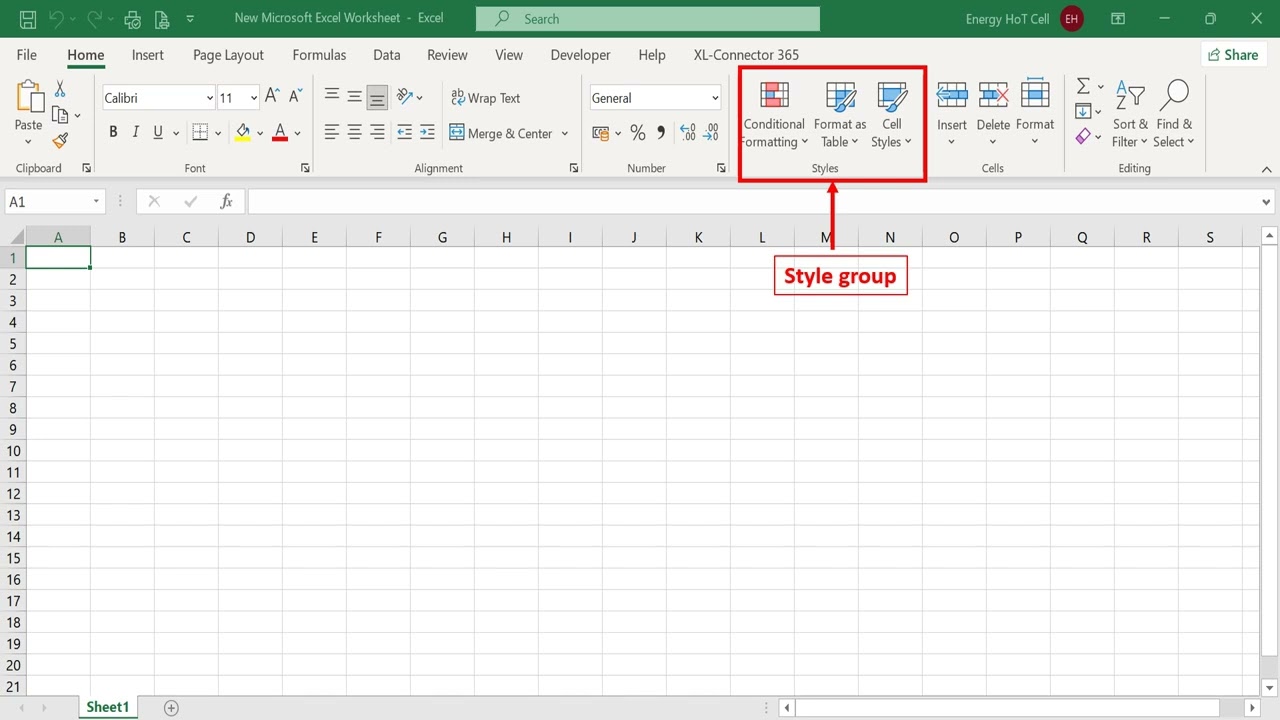Open the Borders dropdown arrow
Viewport: 1280px width, 720px height.
[x=217, y=133]
